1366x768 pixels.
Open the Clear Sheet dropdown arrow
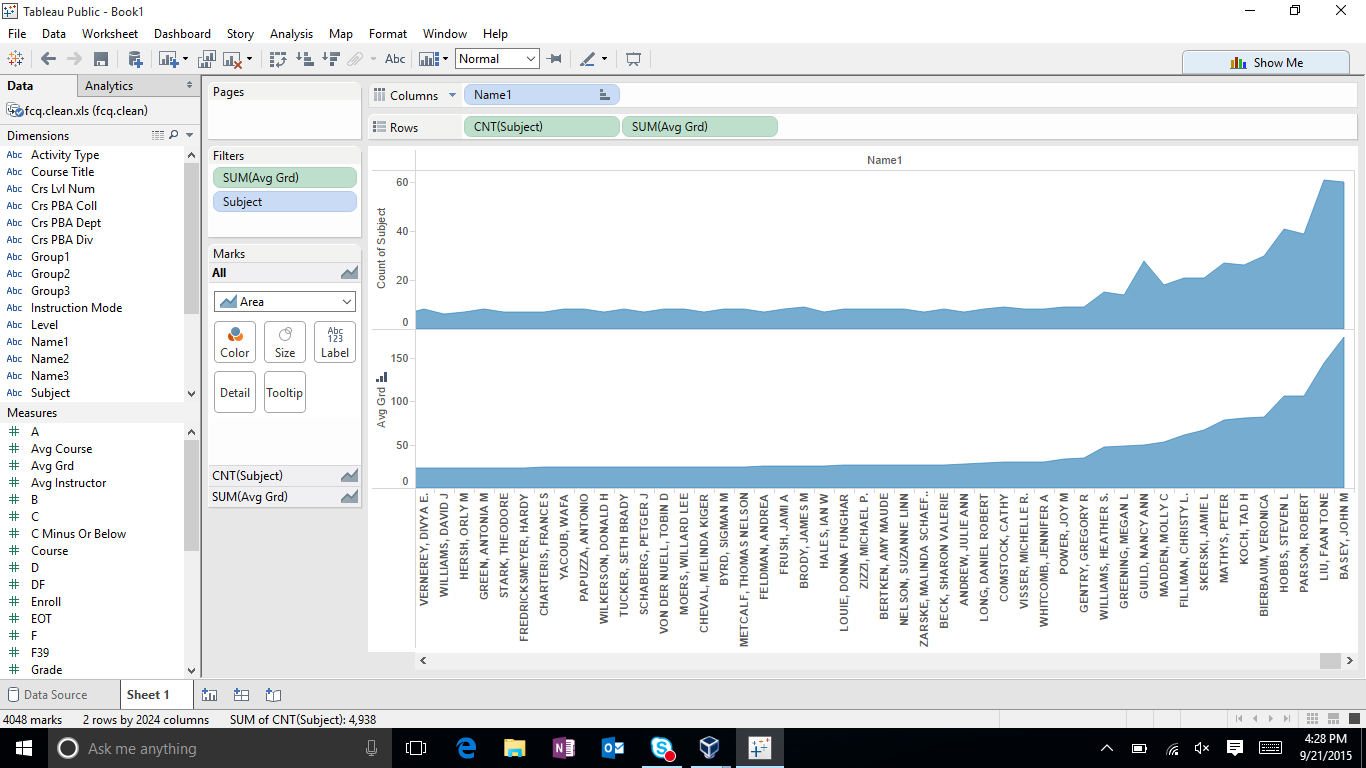[249, 60]
